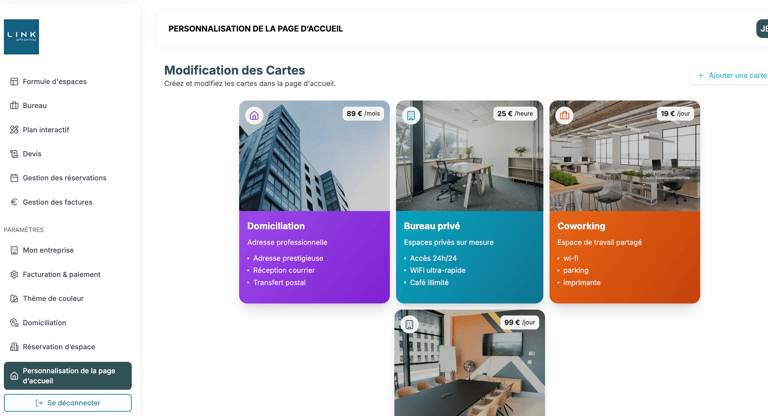
Task: Click the 19 € /jour price badge
Action: tap(675, 114)
